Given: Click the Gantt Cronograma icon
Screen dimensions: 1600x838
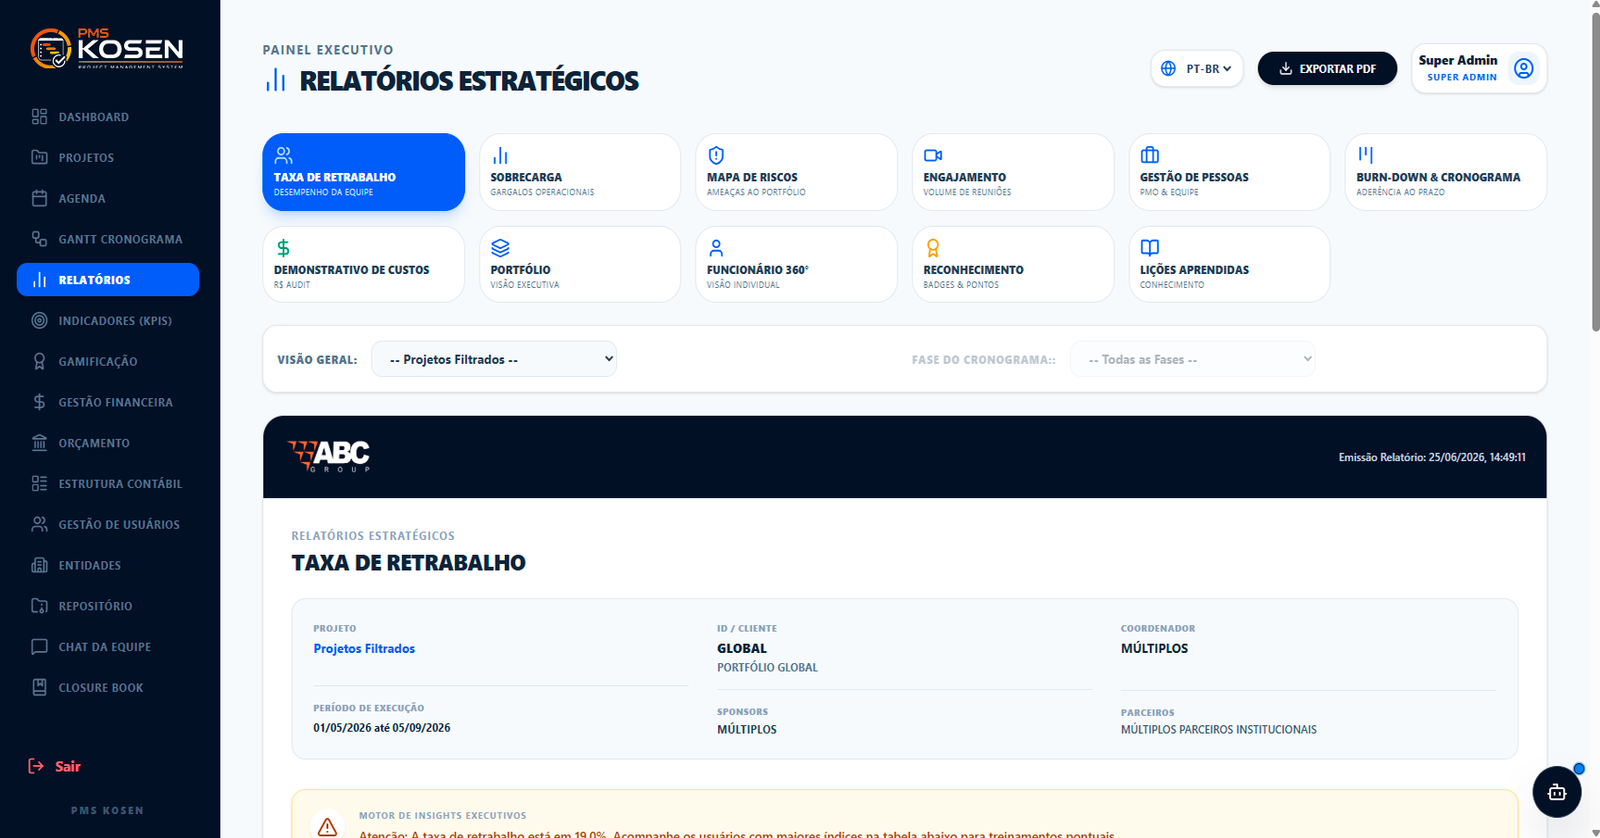Looking at the screenshot, I should (39, 239).
